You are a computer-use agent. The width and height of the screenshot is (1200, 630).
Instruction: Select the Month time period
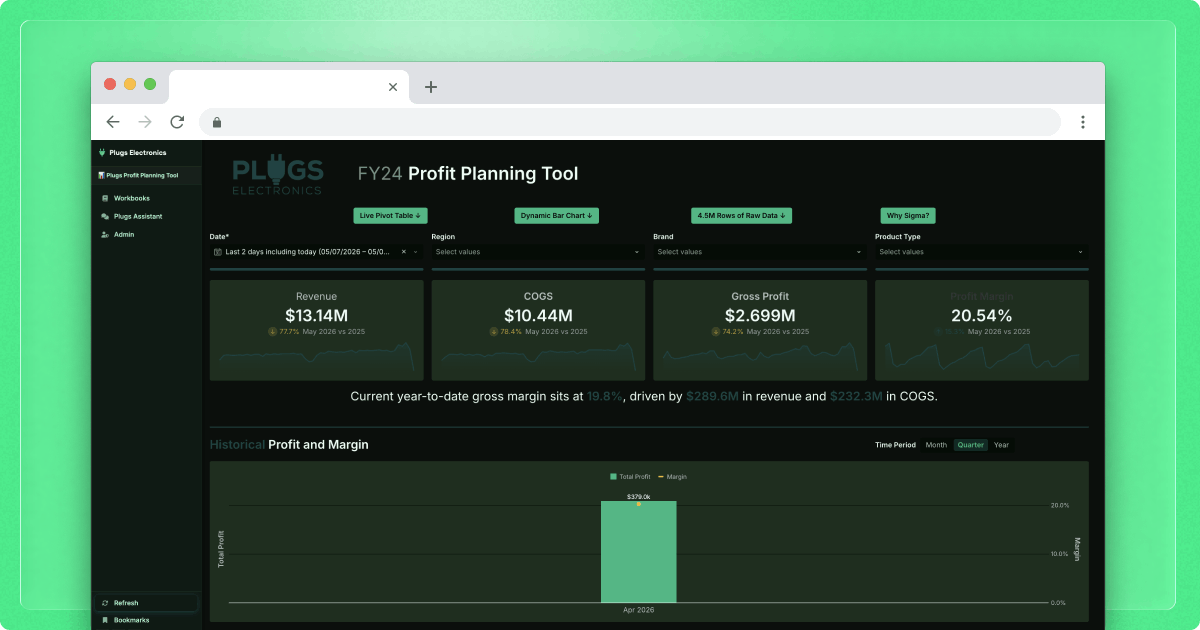(x=936, y=445)
